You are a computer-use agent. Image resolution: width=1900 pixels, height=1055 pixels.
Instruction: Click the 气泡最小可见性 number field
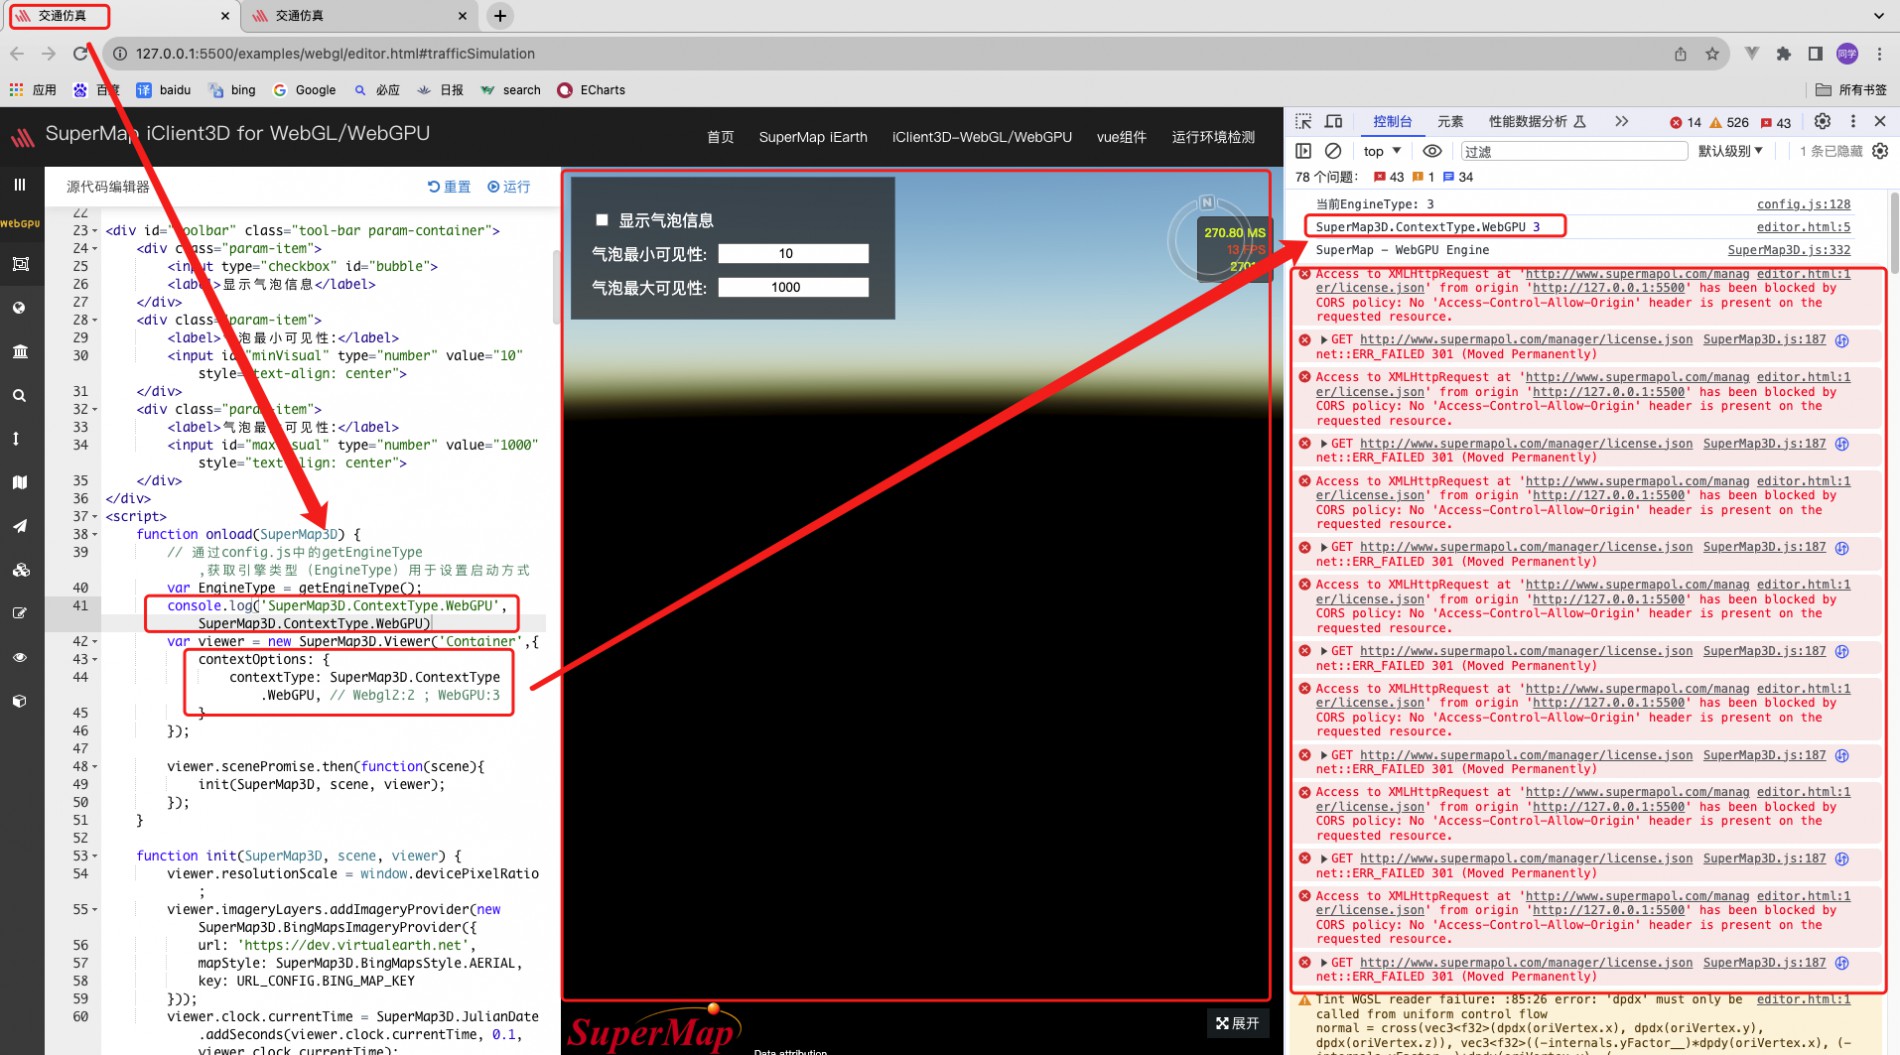click(x=793, y=254)
